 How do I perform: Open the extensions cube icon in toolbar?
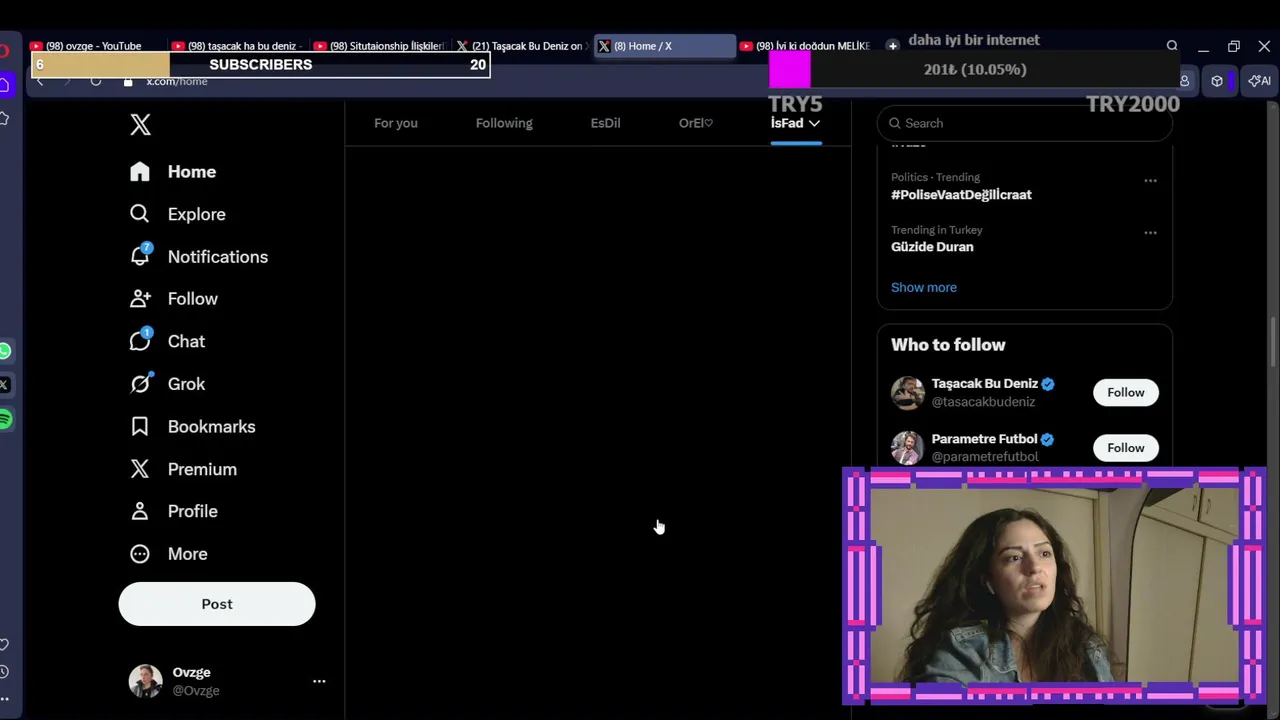[1217, 81]
